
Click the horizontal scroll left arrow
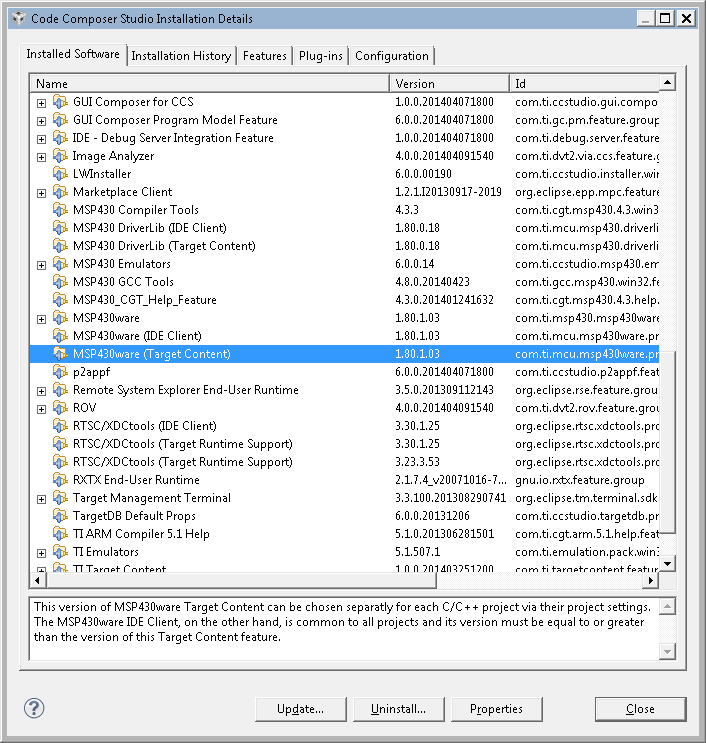coord(38,580)
